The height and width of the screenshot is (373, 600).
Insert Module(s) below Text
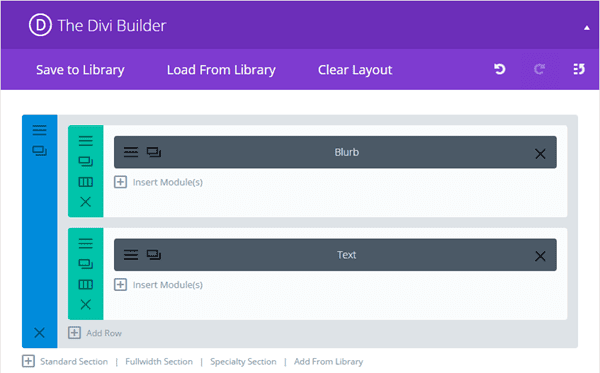click(158, 285)
